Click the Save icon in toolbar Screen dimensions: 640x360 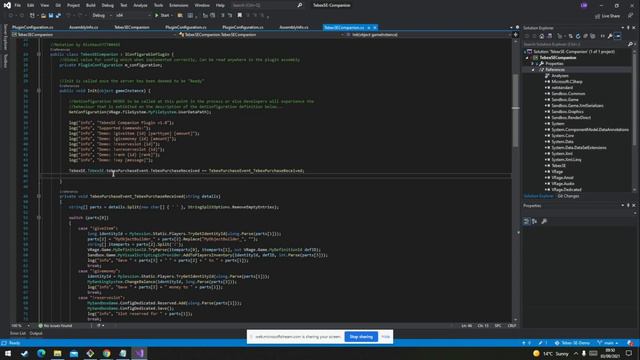(x=51, y=16)
